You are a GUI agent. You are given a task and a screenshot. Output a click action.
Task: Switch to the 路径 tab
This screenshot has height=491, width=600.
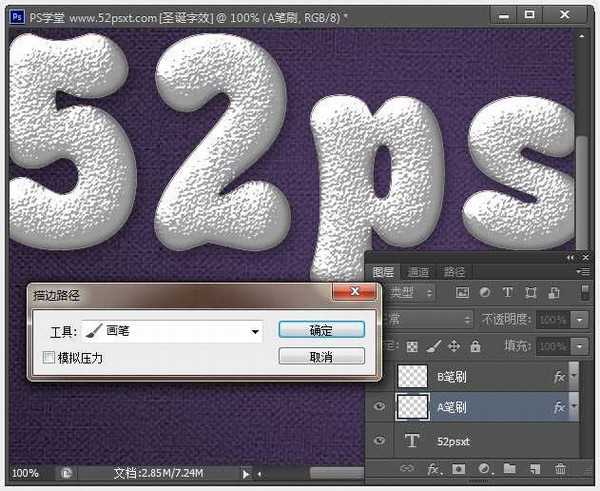[x=454, y=272]
